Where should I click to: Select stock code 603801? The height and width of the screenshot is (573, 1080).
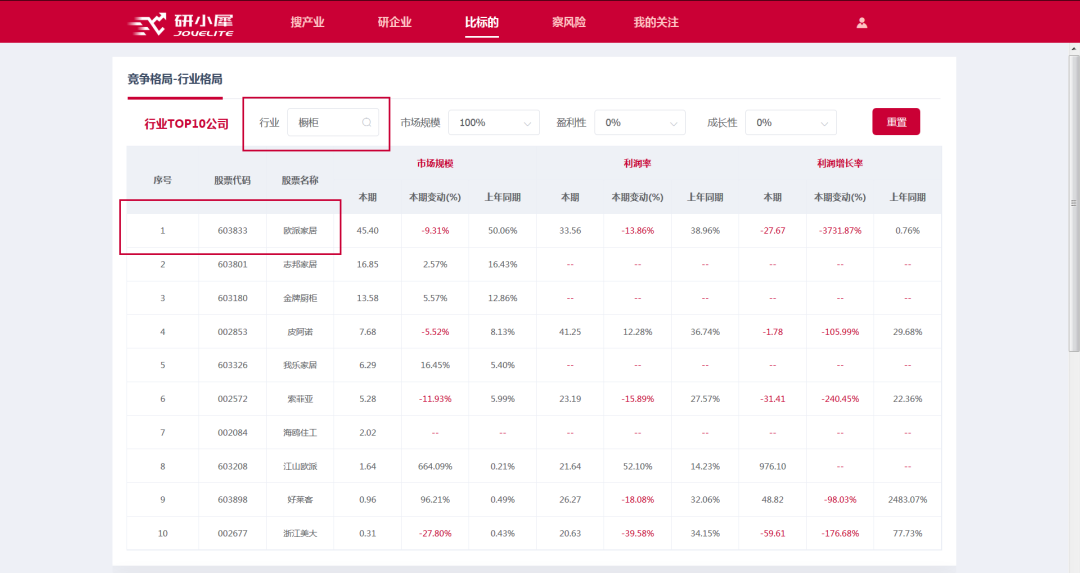(232, 264)
